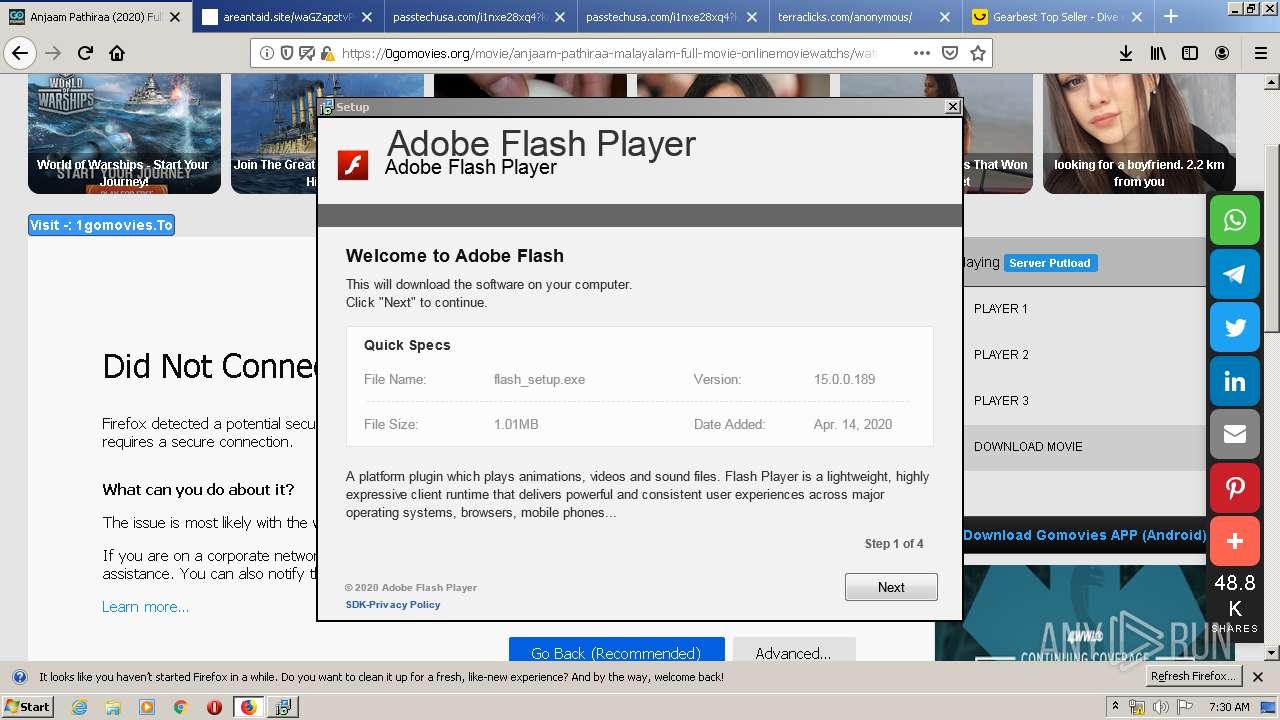Open the new tab plus button
This screenshot has width=1280, height=720.
click(x=1171, y=16)
